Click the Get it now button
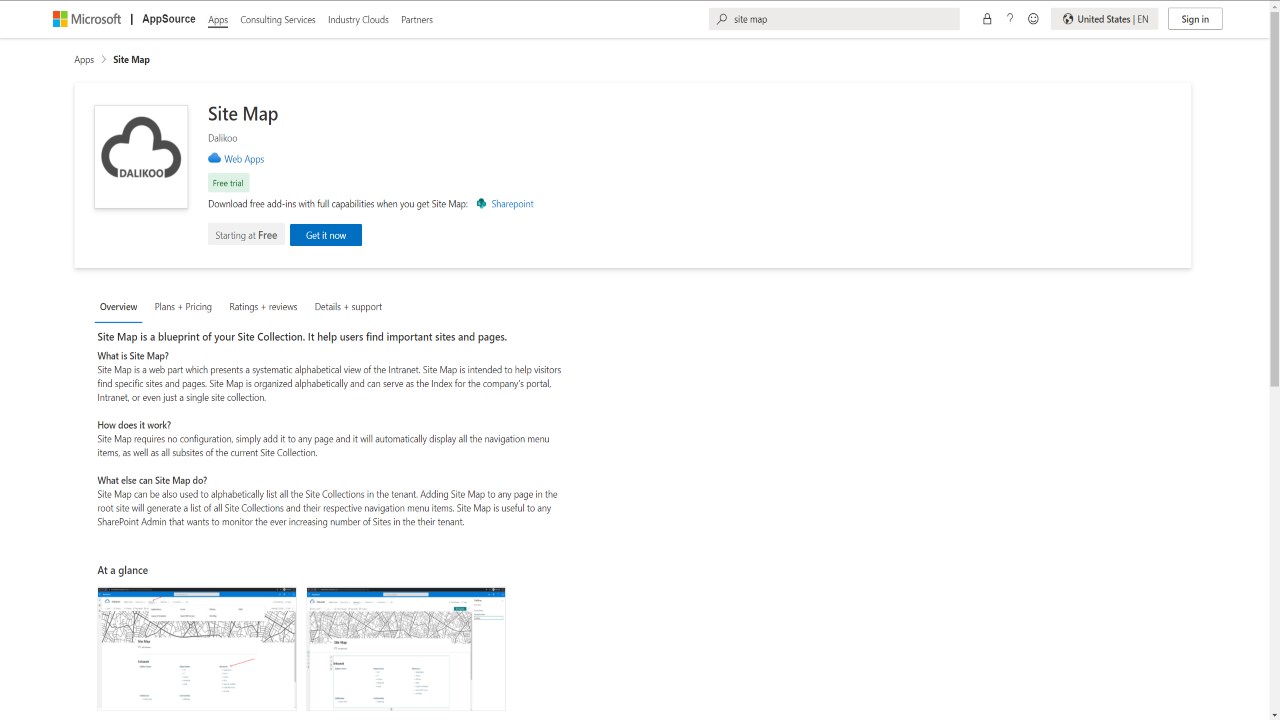The height and width of the screenshot is (720, 1280). pyautogui.click(x=326, y=235)
